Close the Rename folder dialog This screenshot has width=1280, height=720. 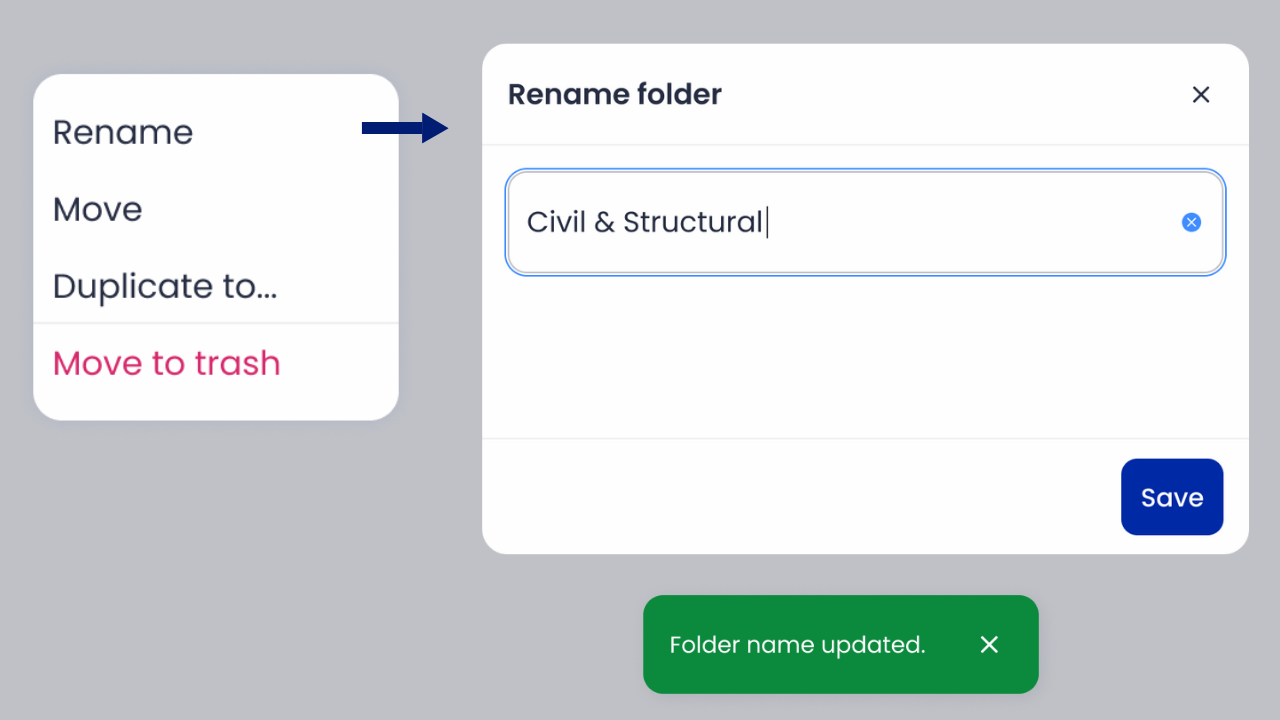[x=1201, y=95]
